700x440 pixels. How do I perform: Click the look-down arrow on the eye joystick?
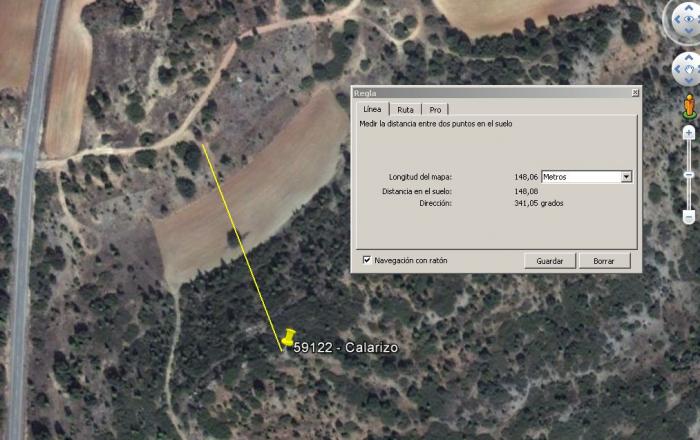tap(689, 30)
